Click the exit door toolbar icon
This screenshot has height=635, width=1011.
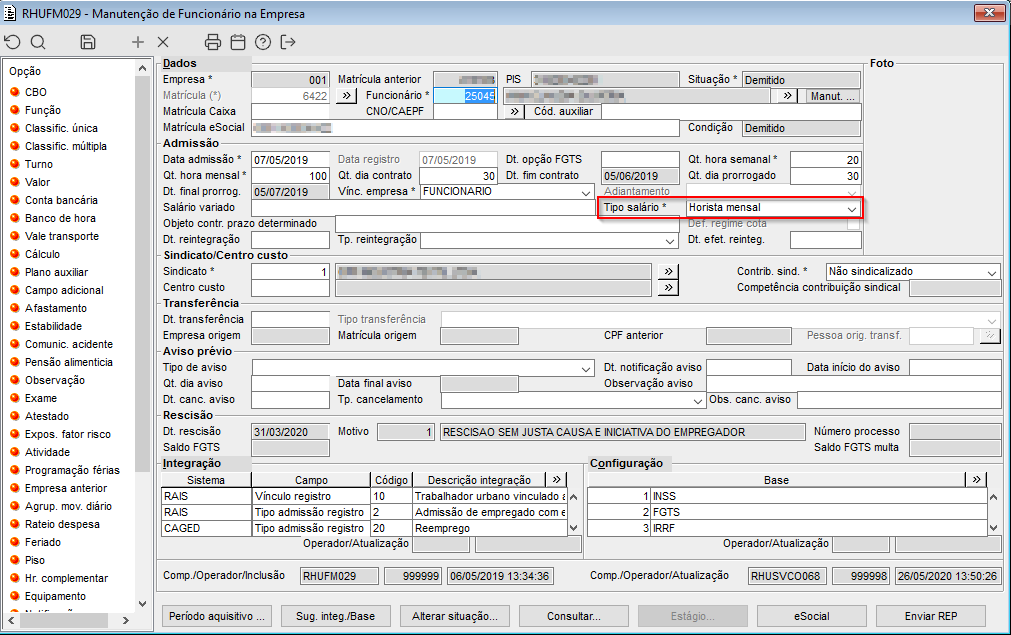click(288, 43)
